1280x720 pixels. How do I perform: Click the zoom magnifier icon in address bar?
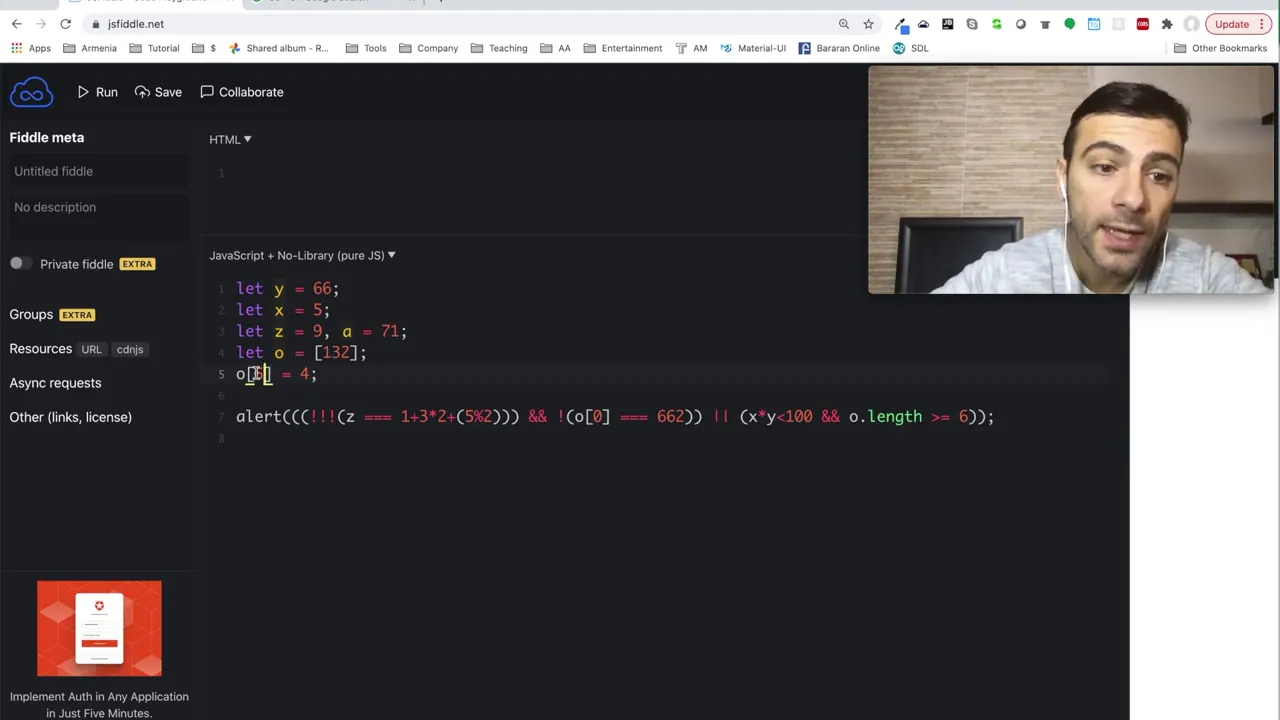pyautogui.click(x=844, y=24)
